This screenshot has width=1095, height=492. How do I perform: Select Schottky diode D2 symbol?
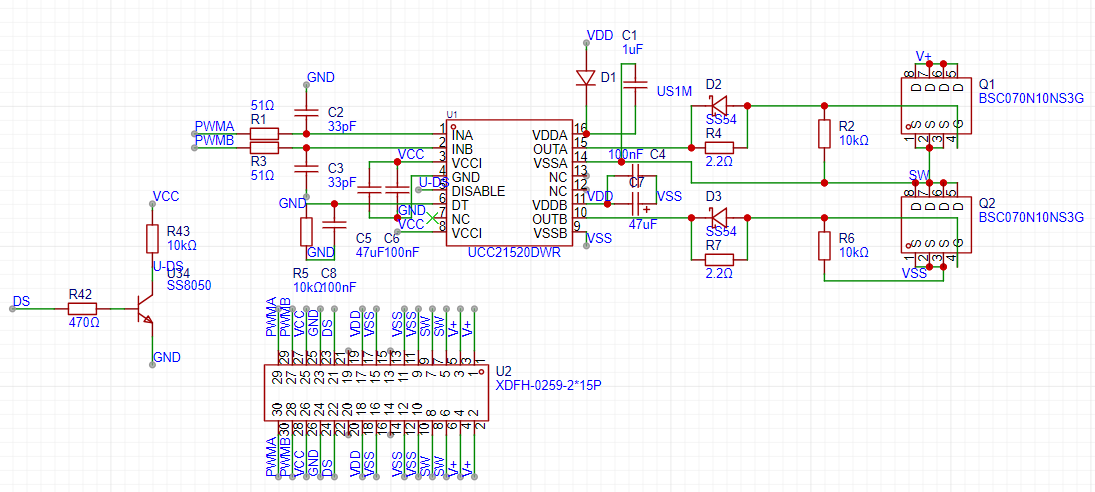719,105
